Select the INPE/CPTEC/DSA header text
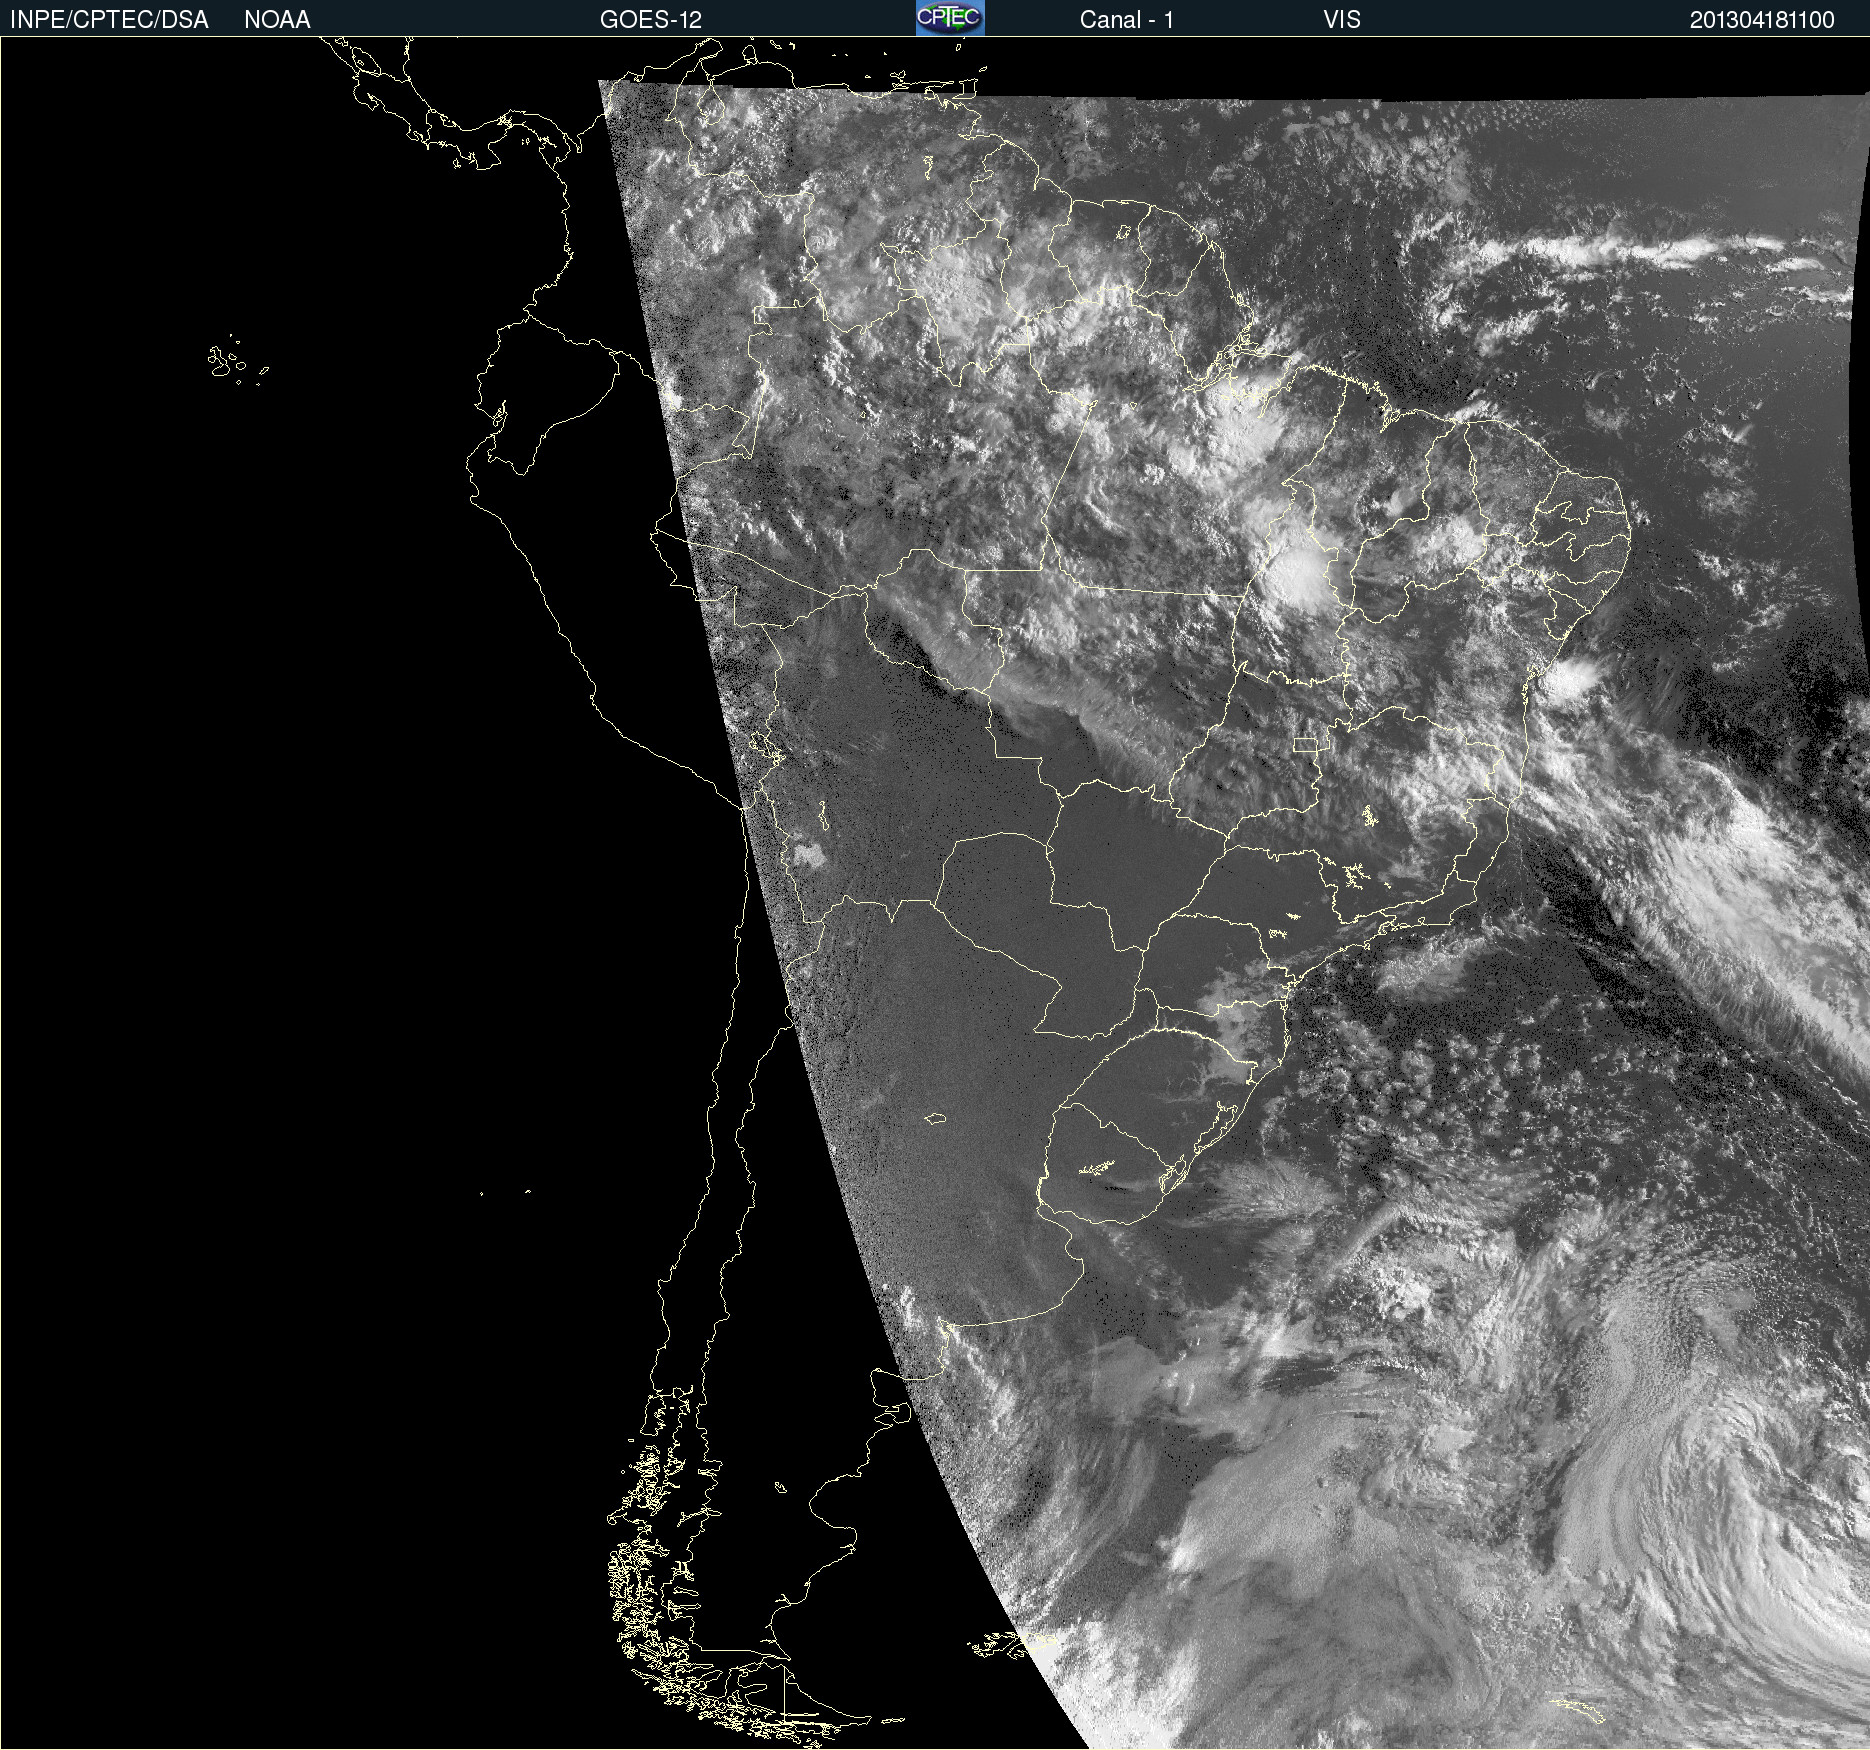The width and height of the screenshot is (1870, 1750). coord(109,20)
